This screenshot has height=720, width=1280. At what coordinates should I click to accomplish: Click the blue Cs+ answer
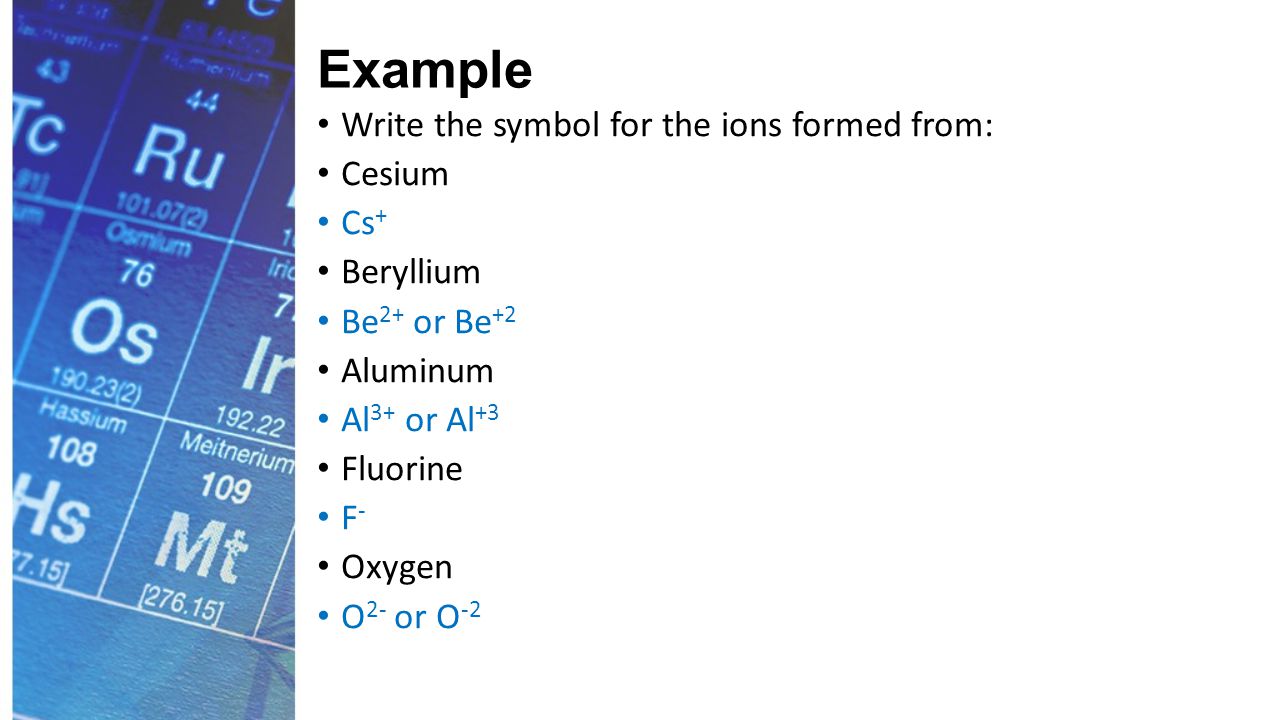[364, 223]
